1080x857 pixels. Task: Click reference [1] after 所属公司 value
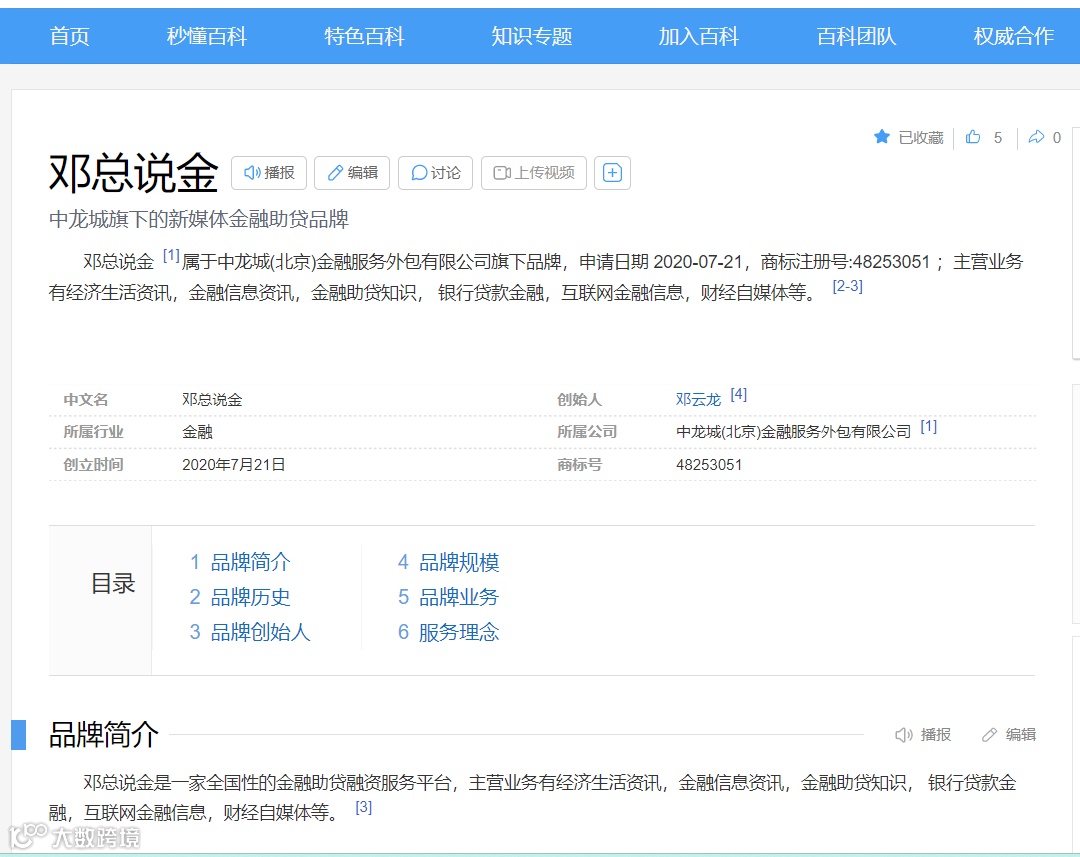(928, 427)
